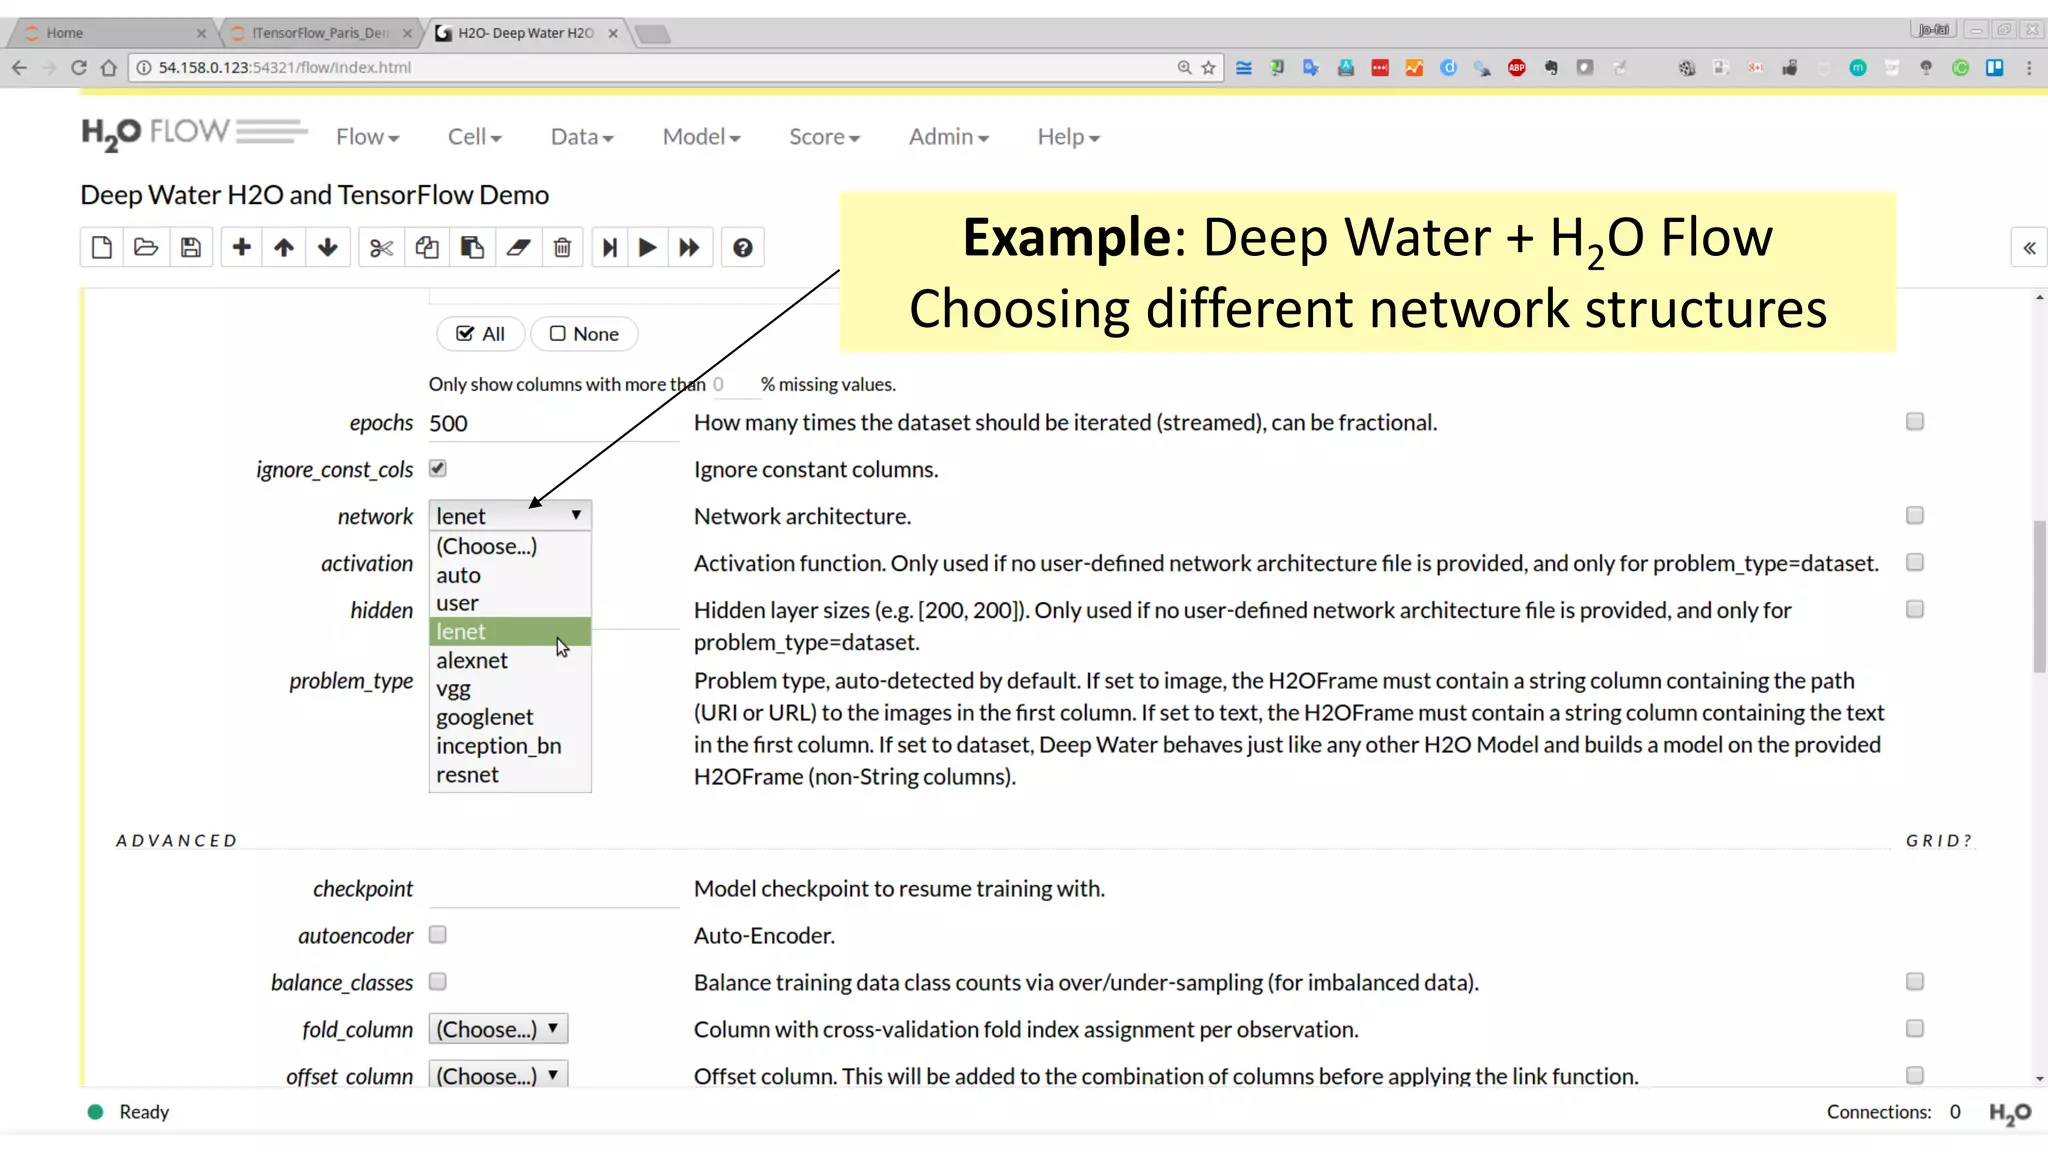The image size is (2048, 1152).
Task: Open the Help menu
Action: point(1068,136)
